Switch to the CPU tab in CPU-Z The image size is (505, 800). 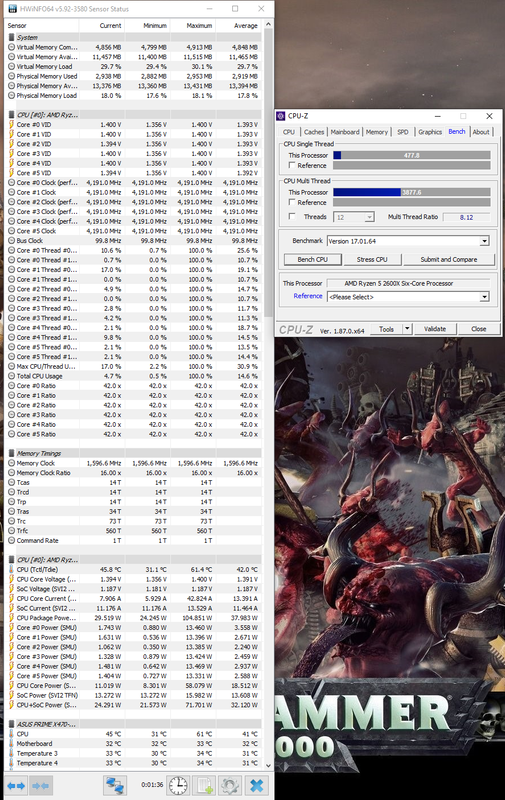289,132
